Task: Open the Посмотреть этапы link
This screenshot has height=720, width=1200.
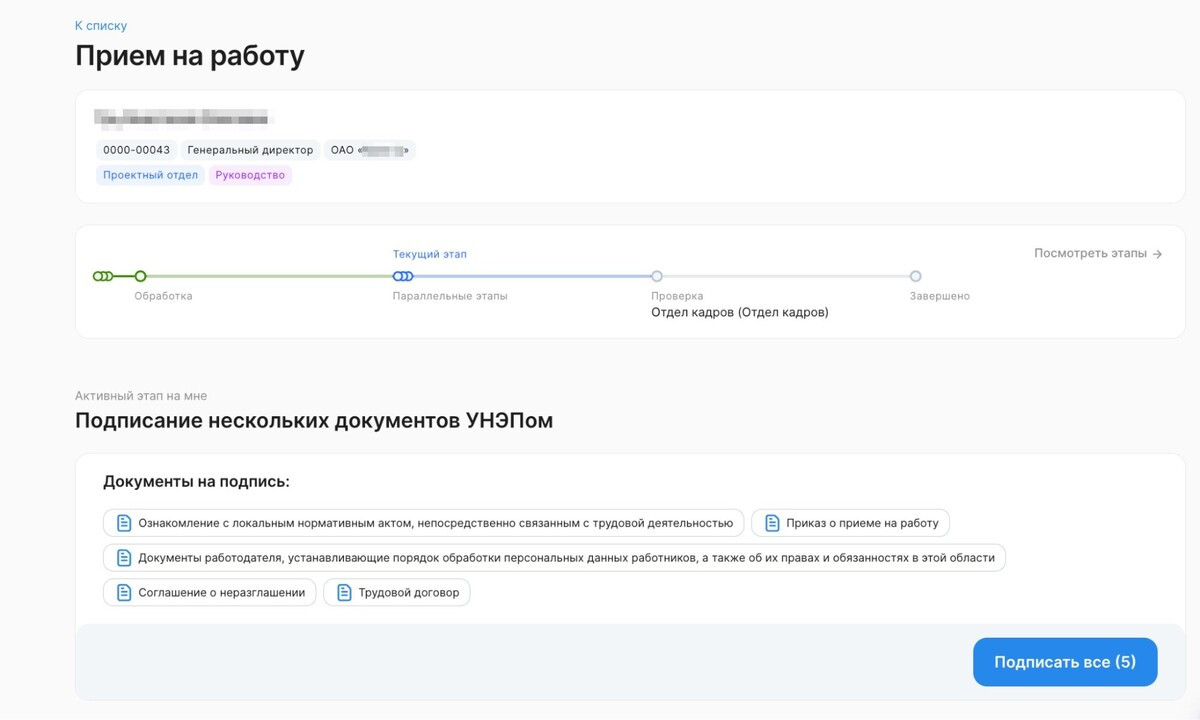Action: coord(1098,254)
